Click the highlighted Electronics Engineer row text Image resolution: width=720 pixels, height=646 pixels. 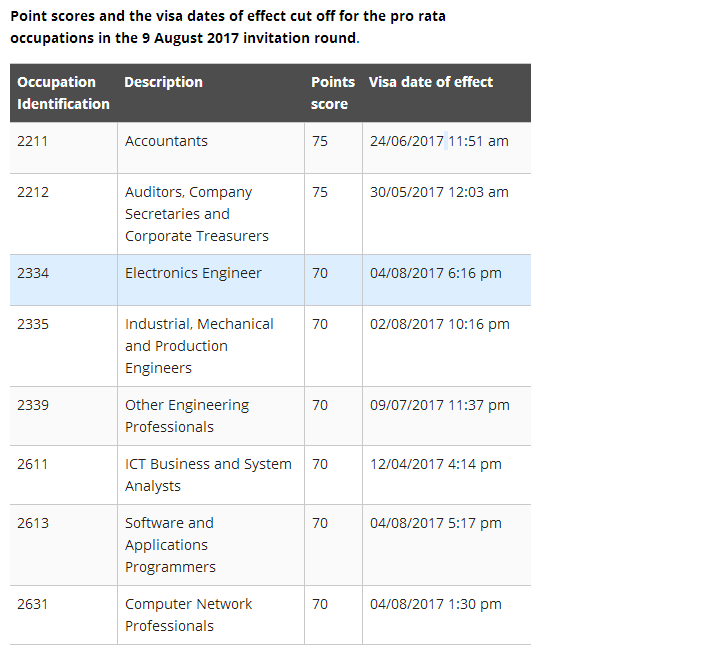193,273
